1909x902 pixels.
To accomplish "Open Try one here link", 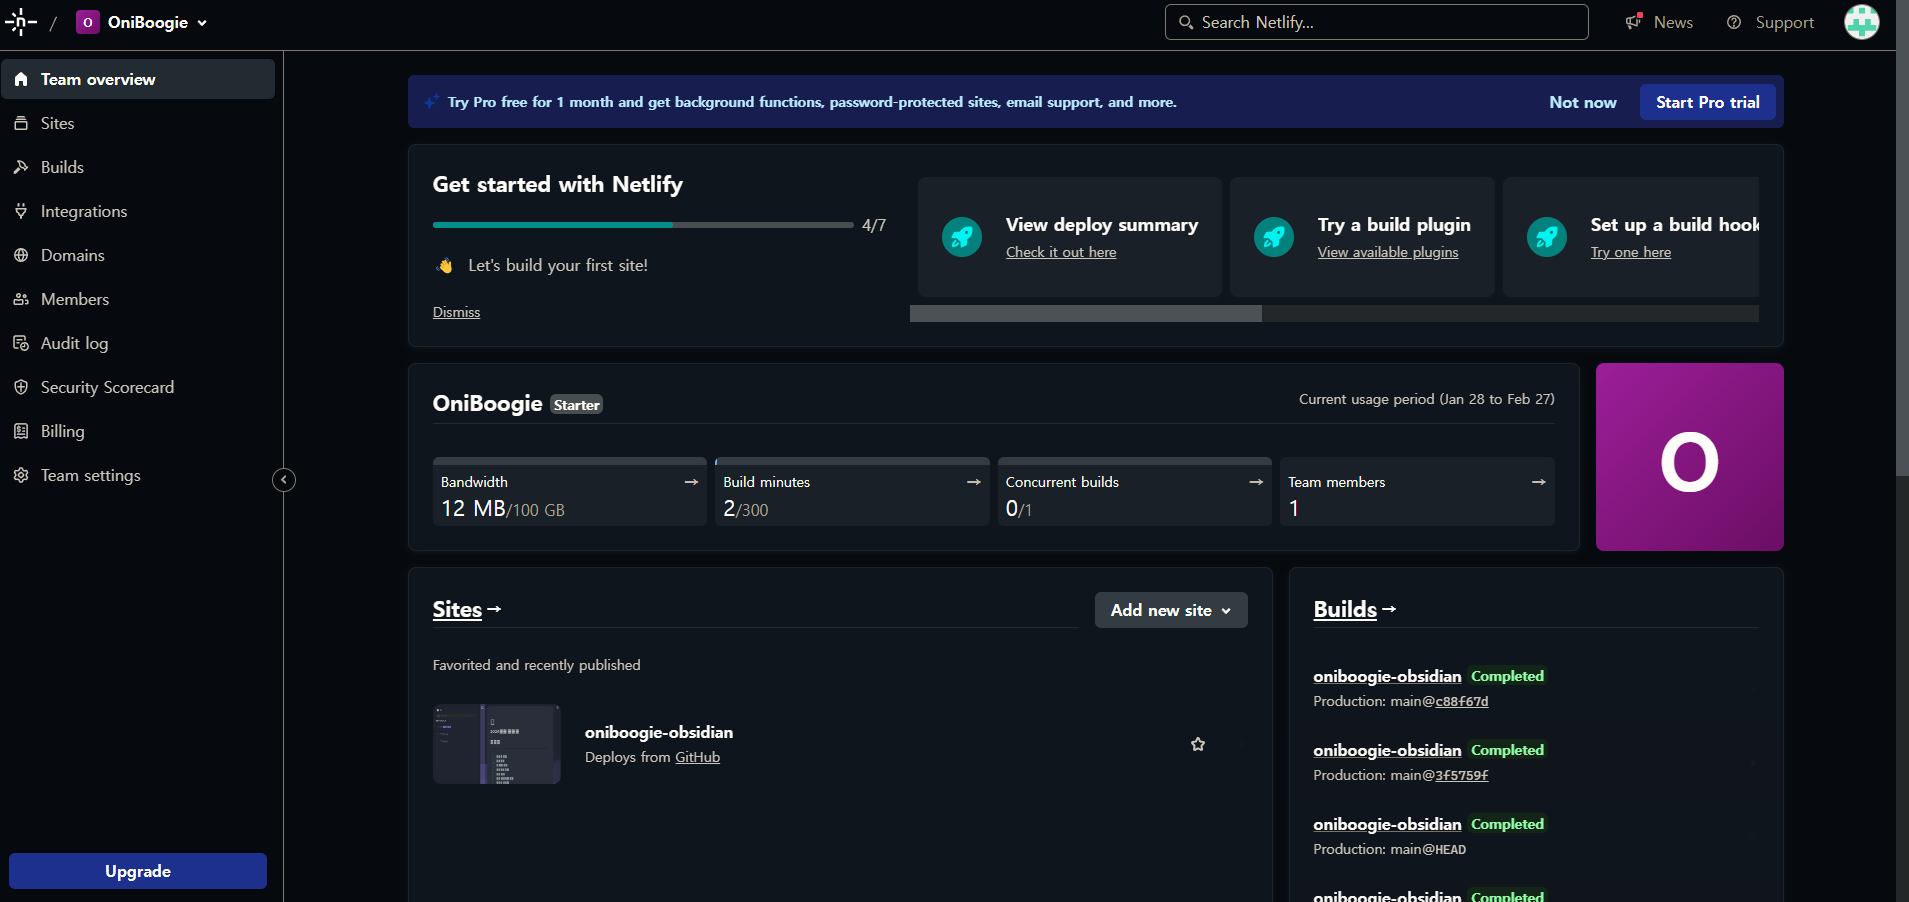I will click(1631, 252).
